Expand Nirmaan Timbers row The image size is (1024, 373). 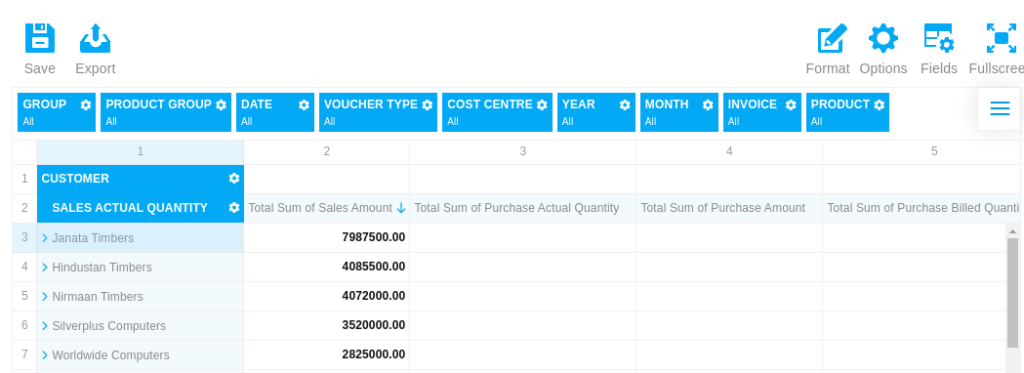pyautogui.click(x=45, y=297)
